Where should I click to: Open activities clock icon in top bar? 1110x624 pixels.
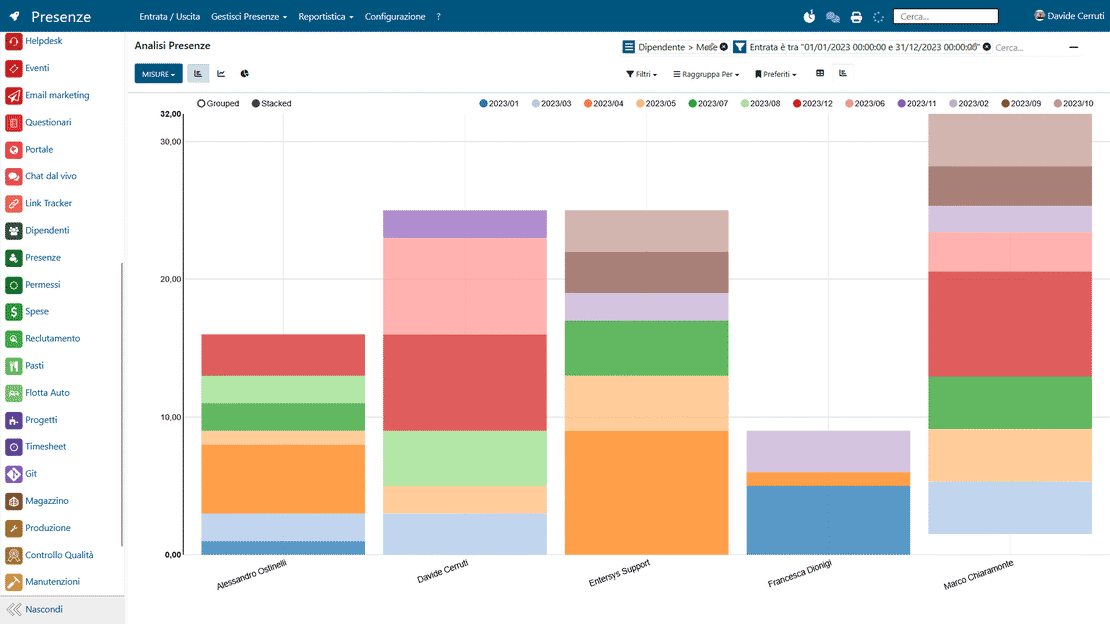tap(809, 16)
